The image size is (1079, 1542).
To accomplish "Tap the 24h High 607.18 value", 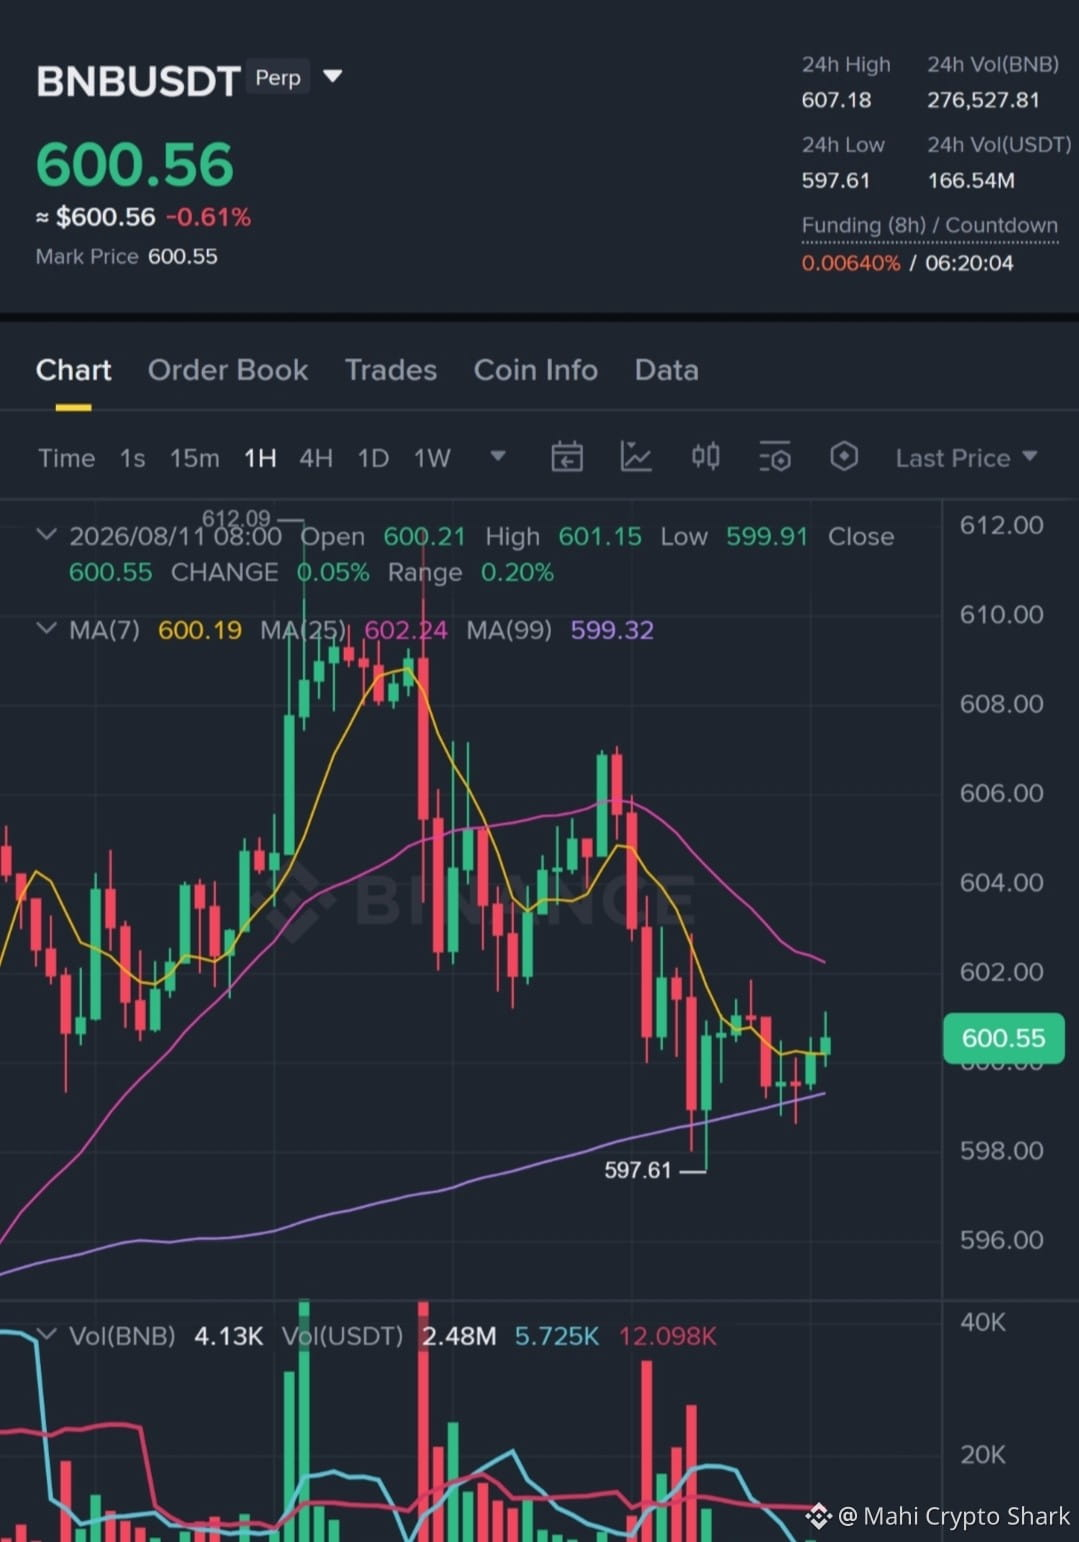I will pos(836,100).
